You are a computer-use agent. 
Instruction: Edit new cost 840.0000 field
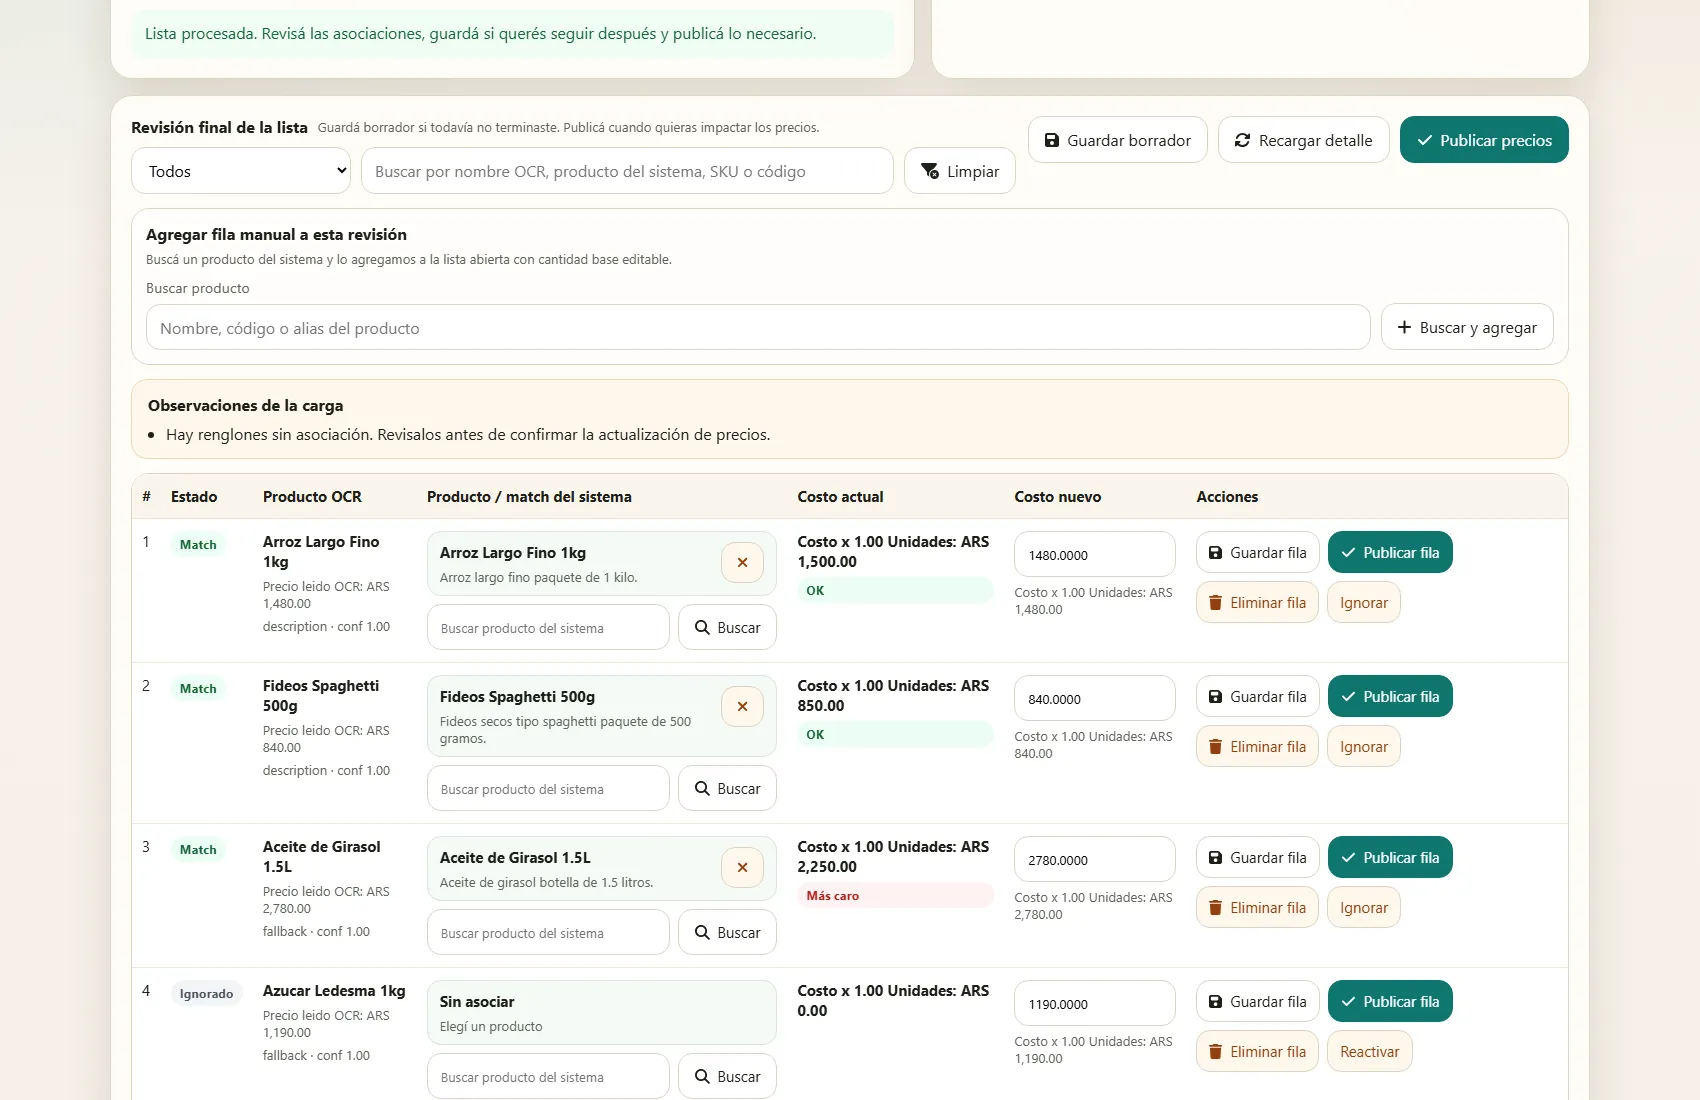tap(1095, 699)
